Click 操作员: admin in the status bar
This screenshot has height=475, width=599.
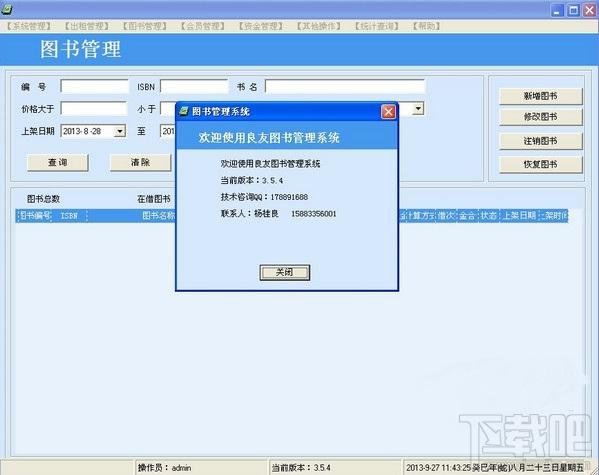[164, 467]
